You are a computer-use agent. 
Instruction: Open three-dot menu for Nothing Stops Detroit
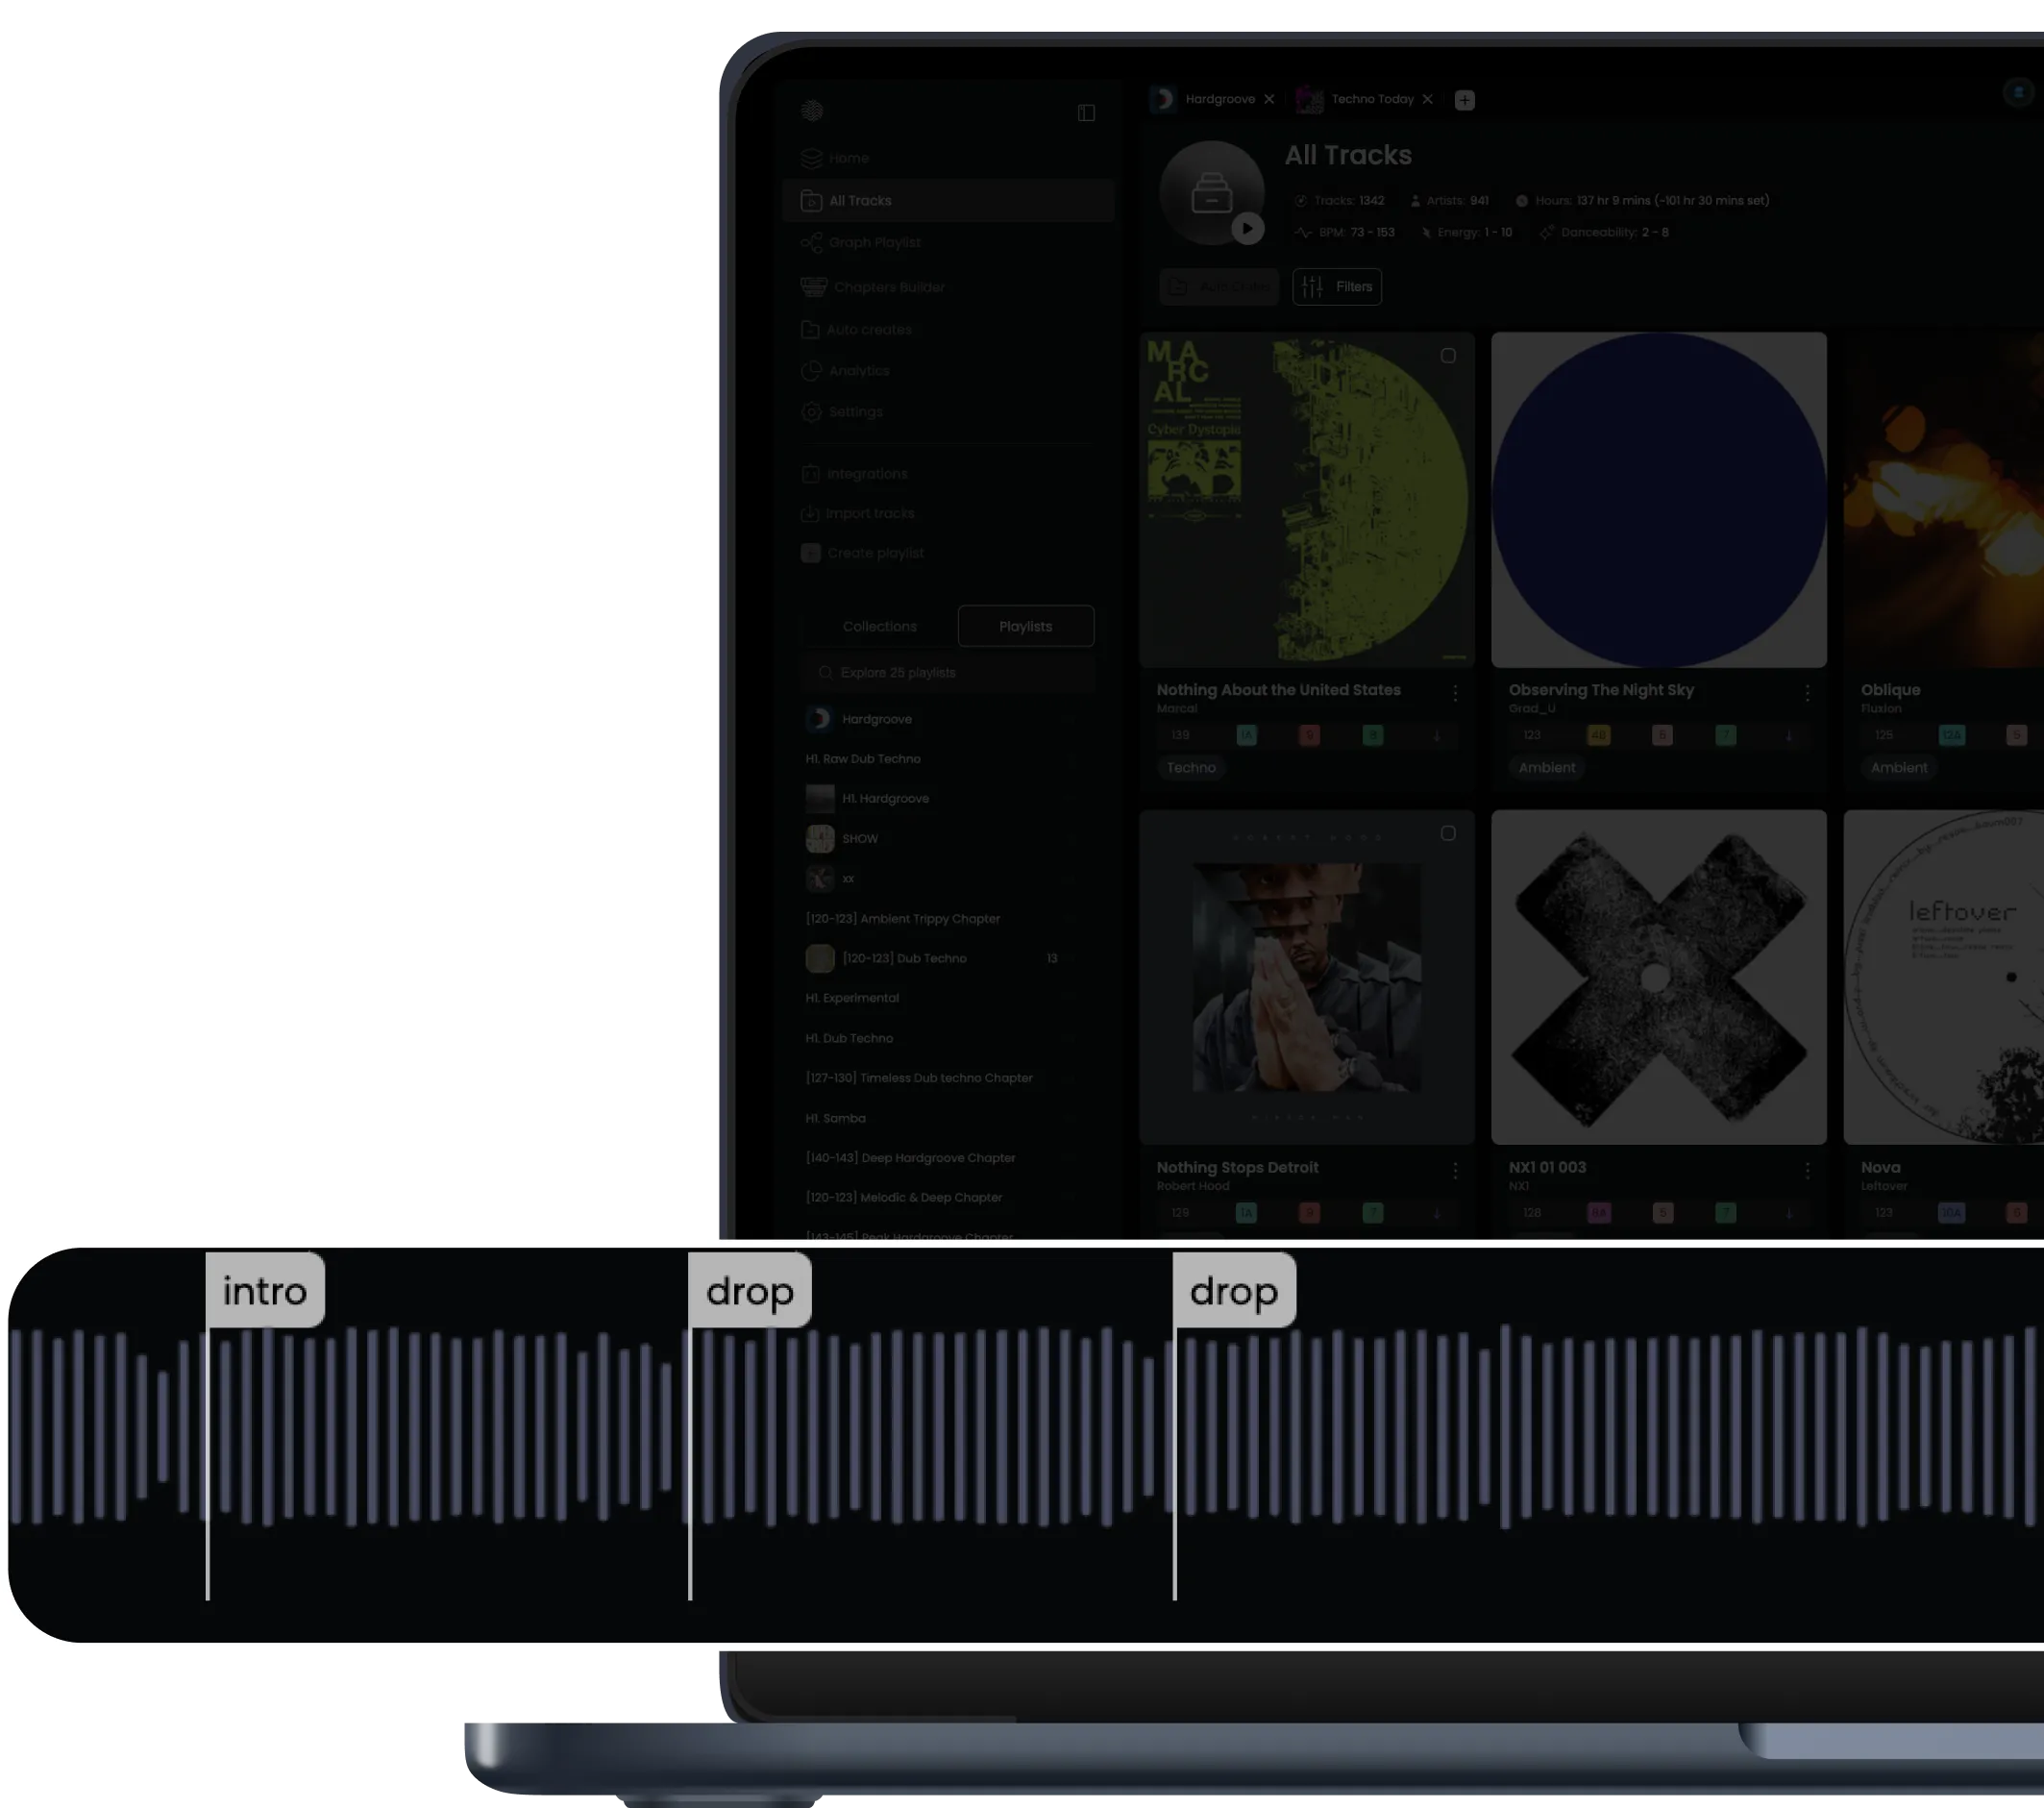coord(1454,1170)
